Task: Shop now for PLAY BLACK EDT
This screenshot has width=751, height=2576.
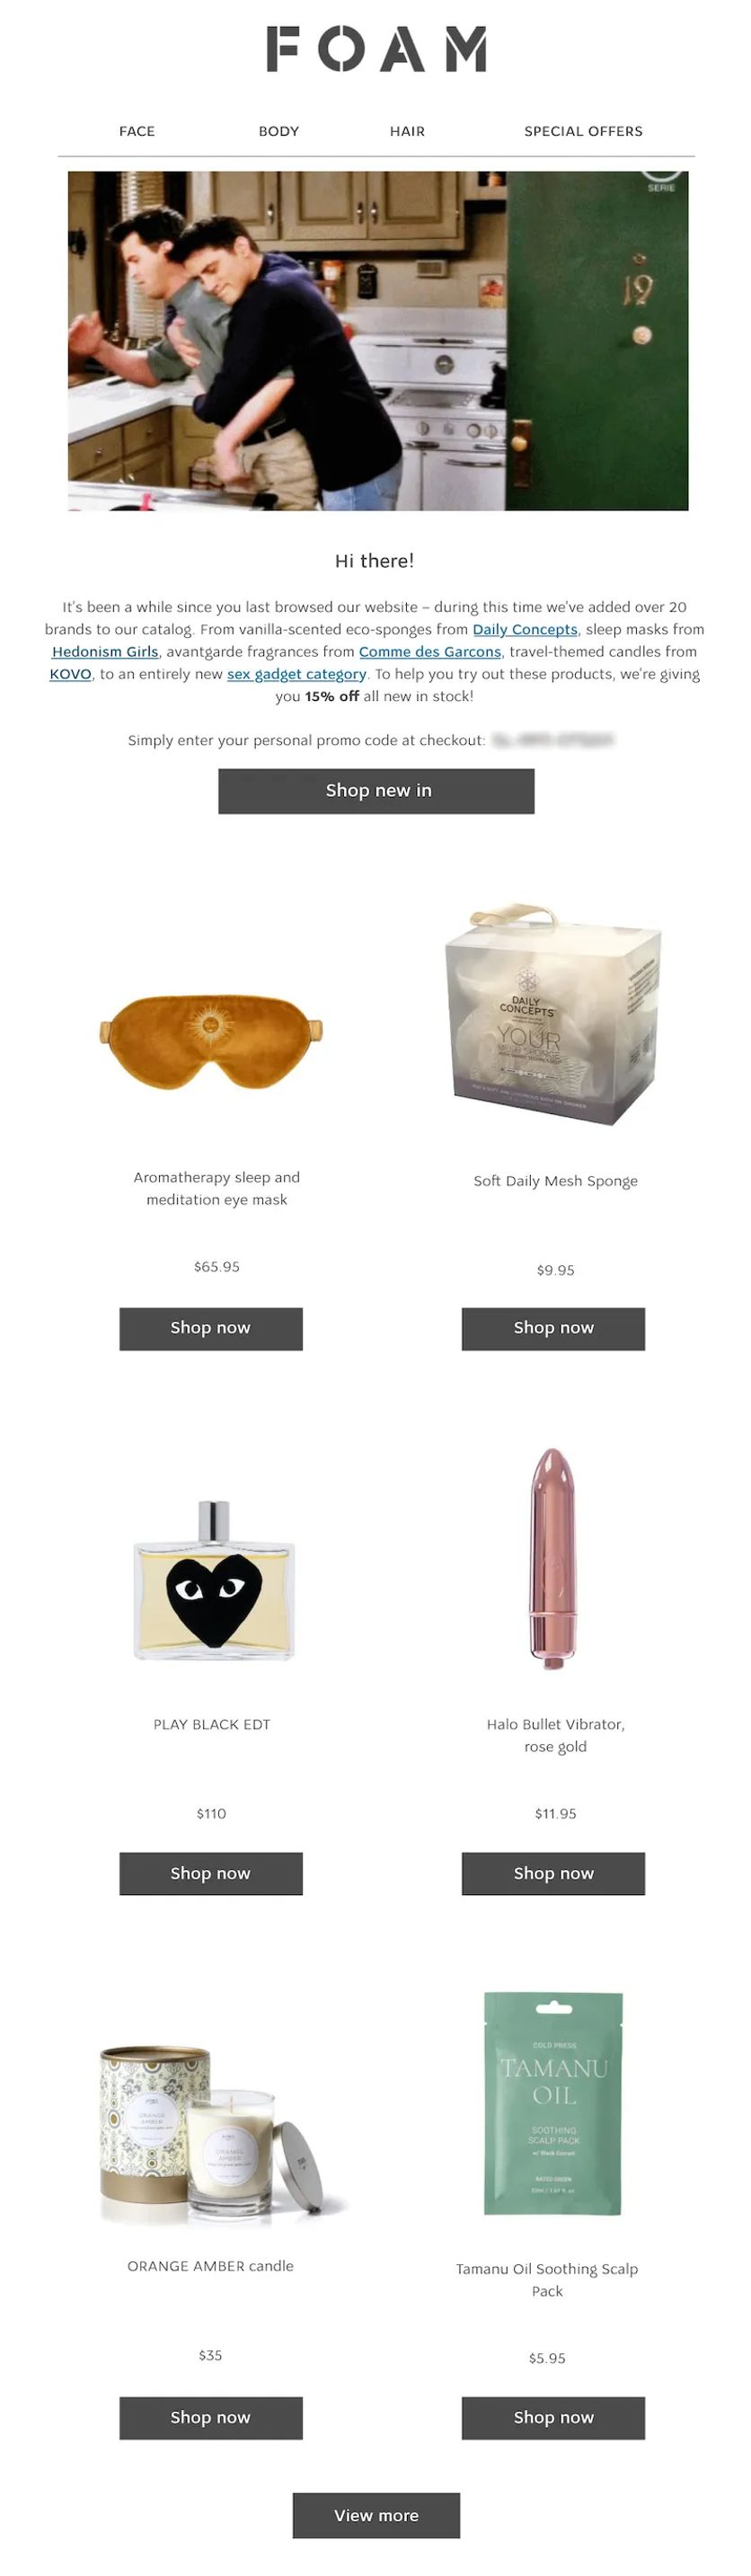Action: tap(211, 1874)
